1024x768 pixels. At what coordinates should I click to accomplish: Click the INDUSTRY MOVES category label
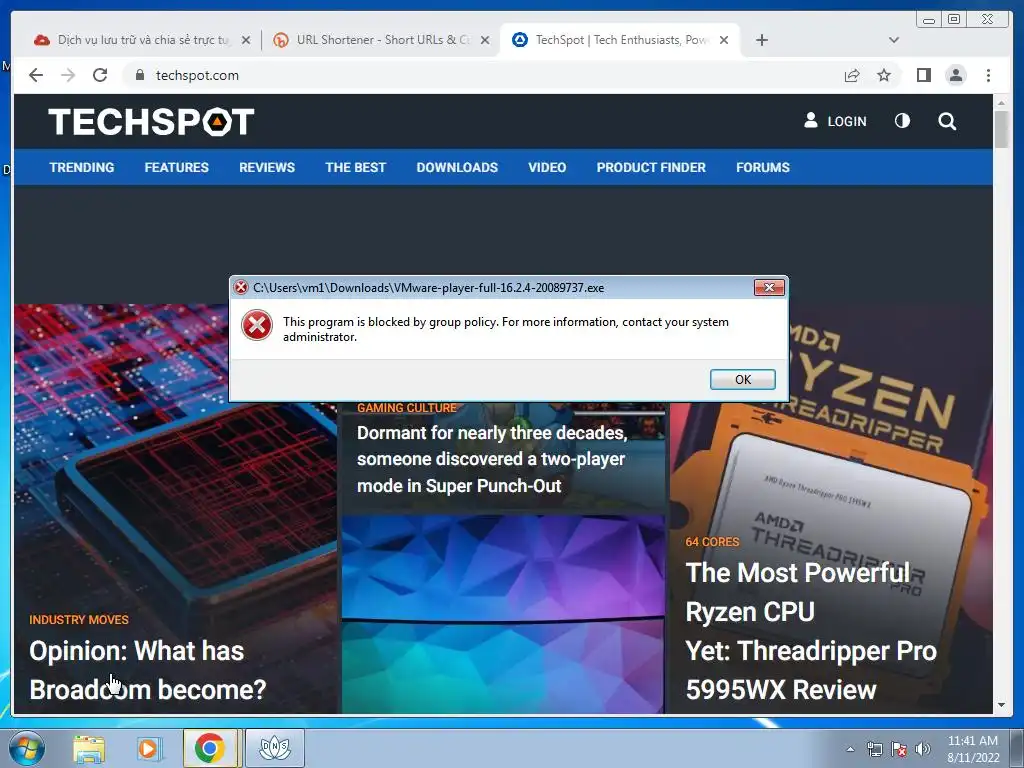(x=79, y=620)
